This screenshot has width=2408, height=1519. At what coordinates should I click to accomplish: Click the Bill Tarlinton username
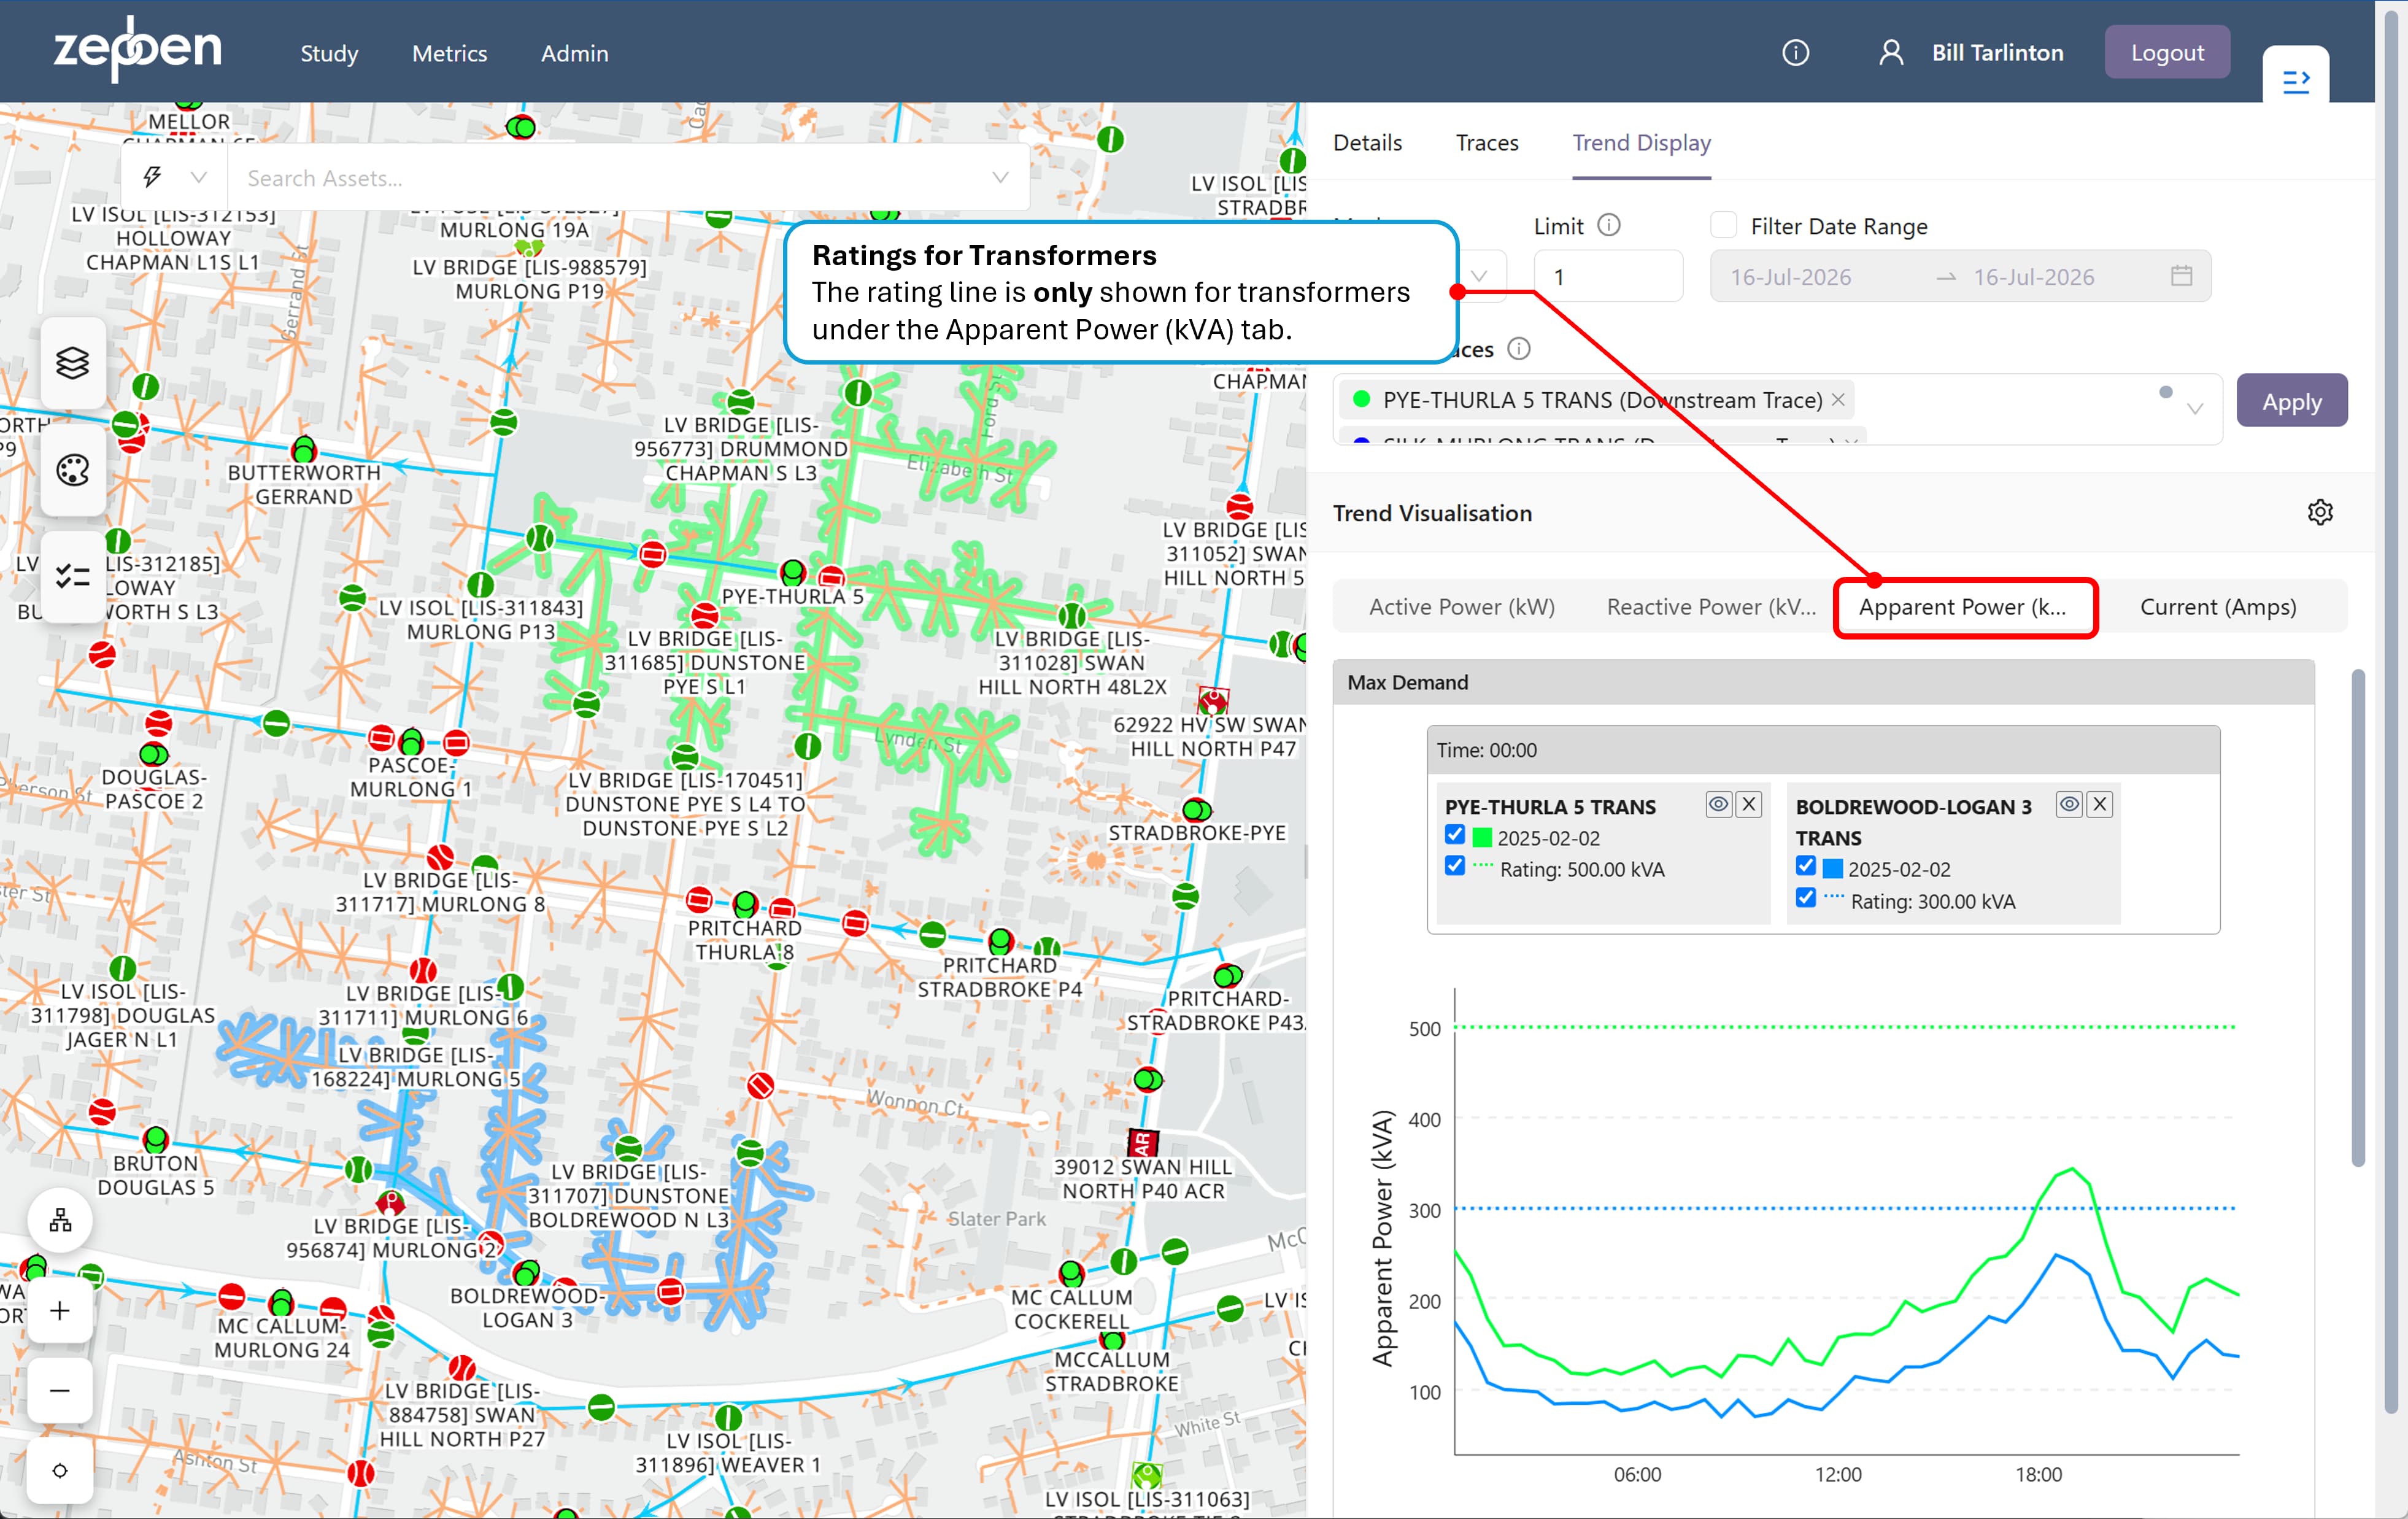pyautogui.click(x=1997, y=53)
